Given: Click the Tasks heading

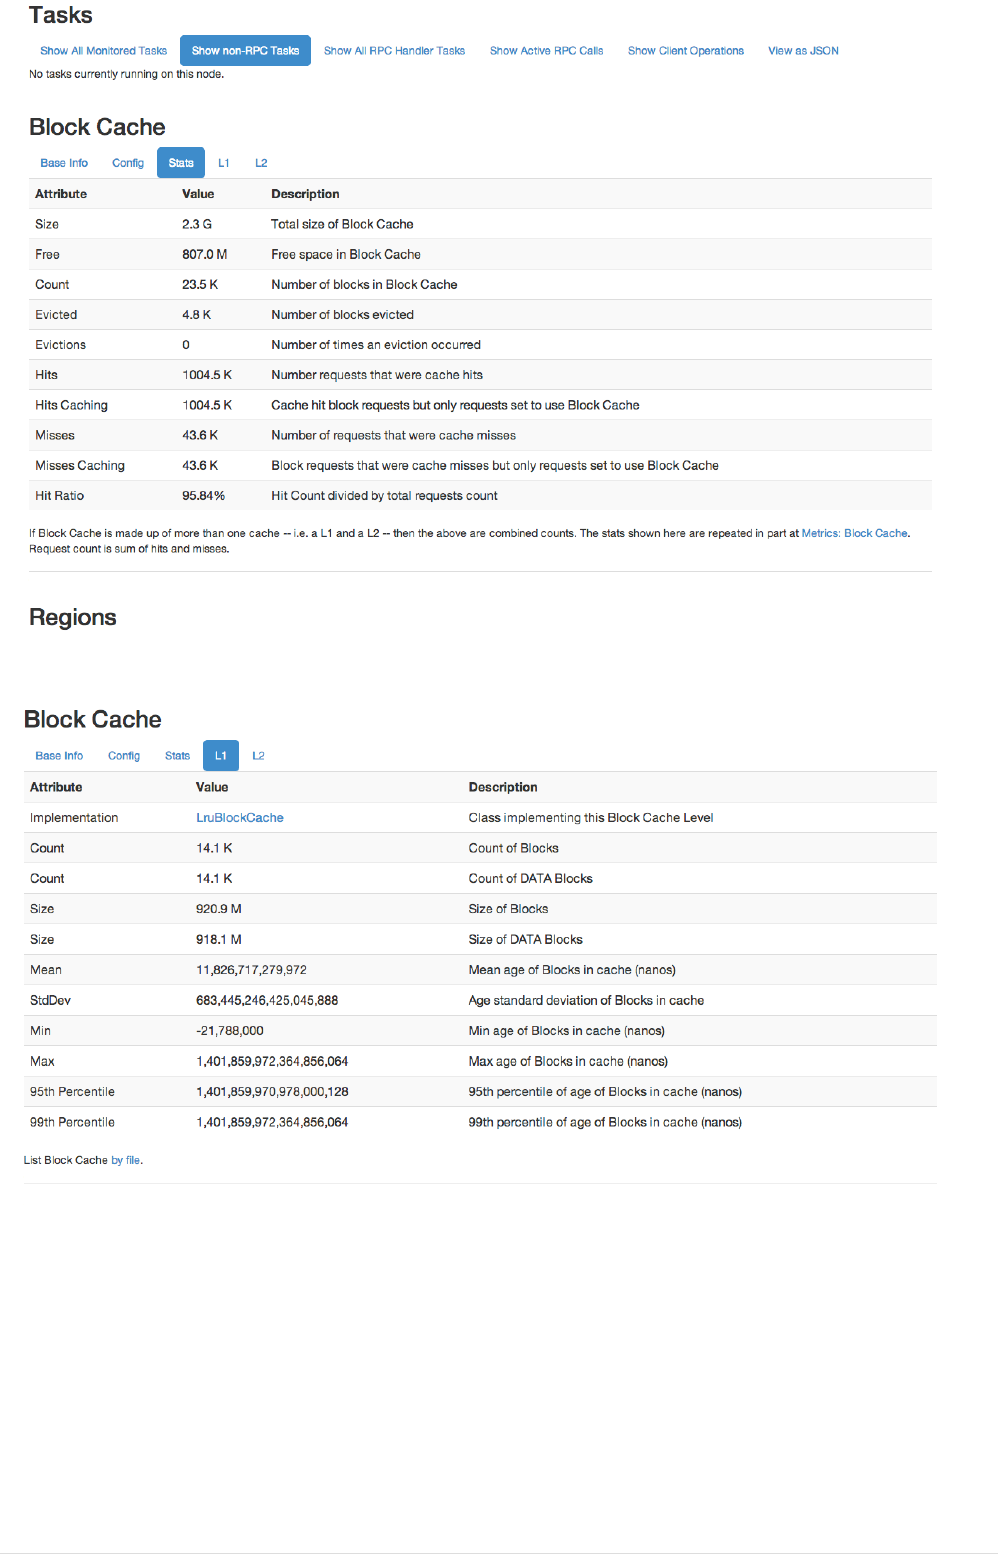Looking at the screenshot, I should click(61, 15).
